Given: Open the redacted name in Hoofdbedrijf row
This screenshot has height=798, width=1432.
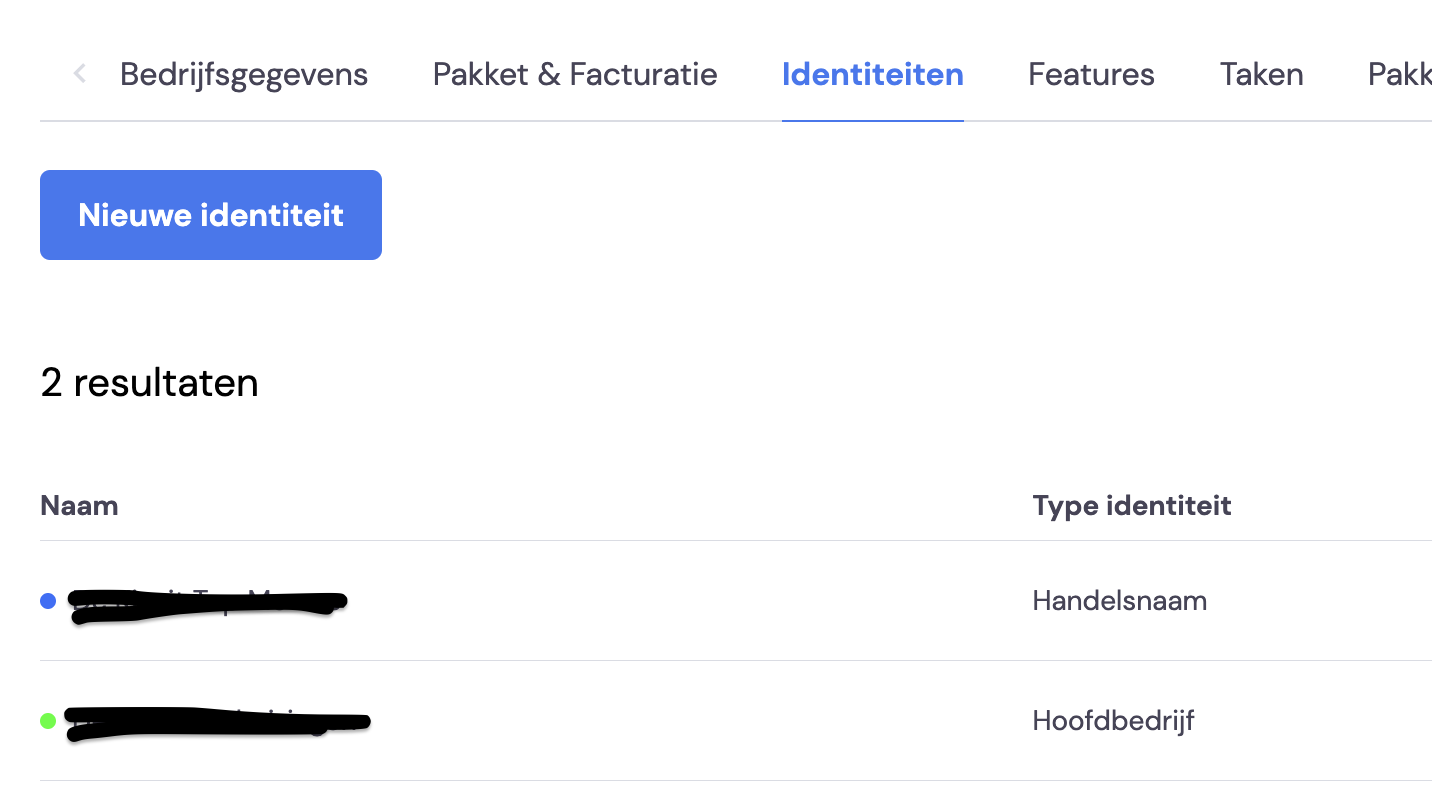Looking at the screenshot, I should (218, 722).
